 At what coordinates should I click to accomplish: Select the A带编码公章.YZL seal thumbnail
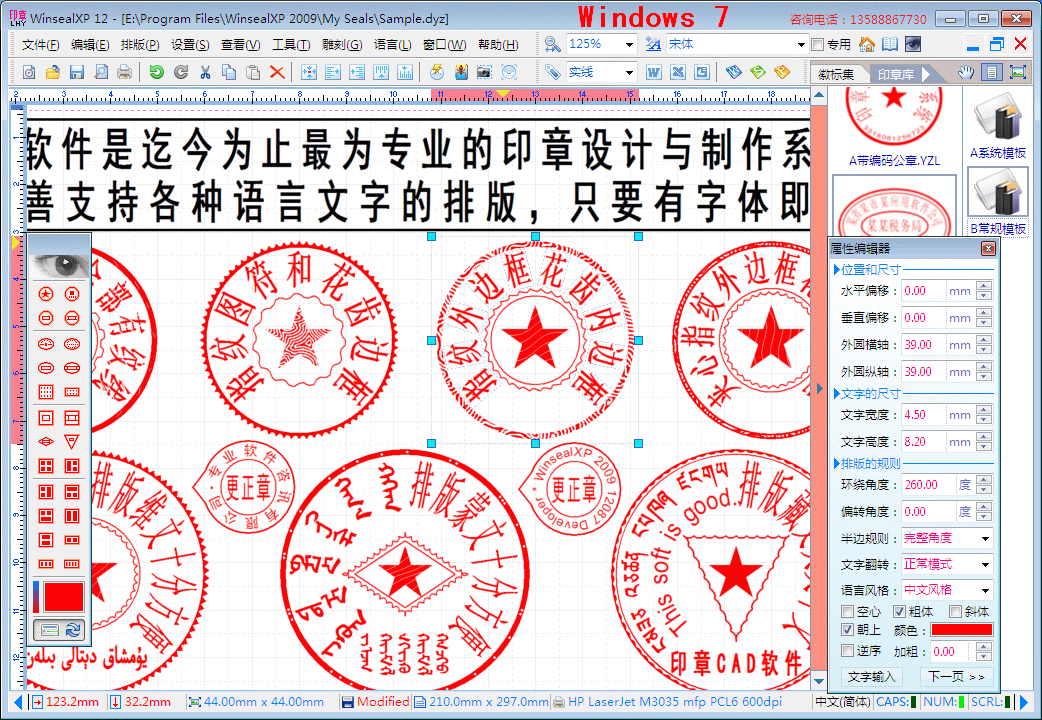(x=894, y=126)
